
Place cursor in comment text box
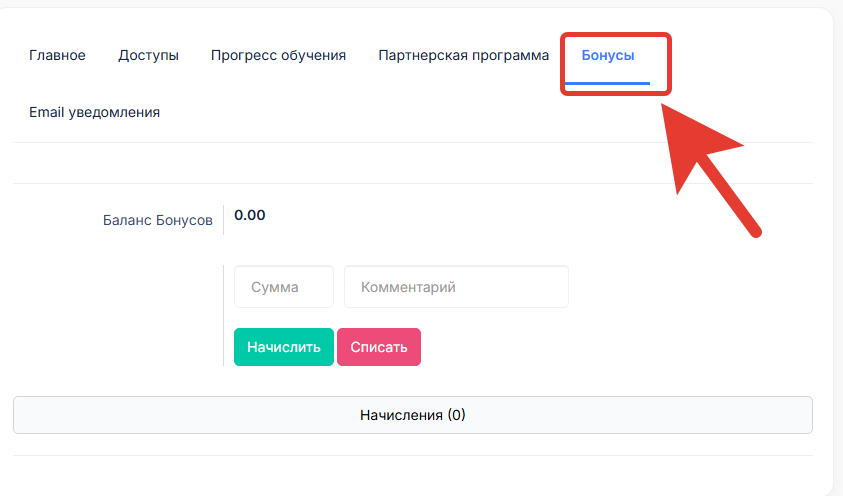point(456,287)
